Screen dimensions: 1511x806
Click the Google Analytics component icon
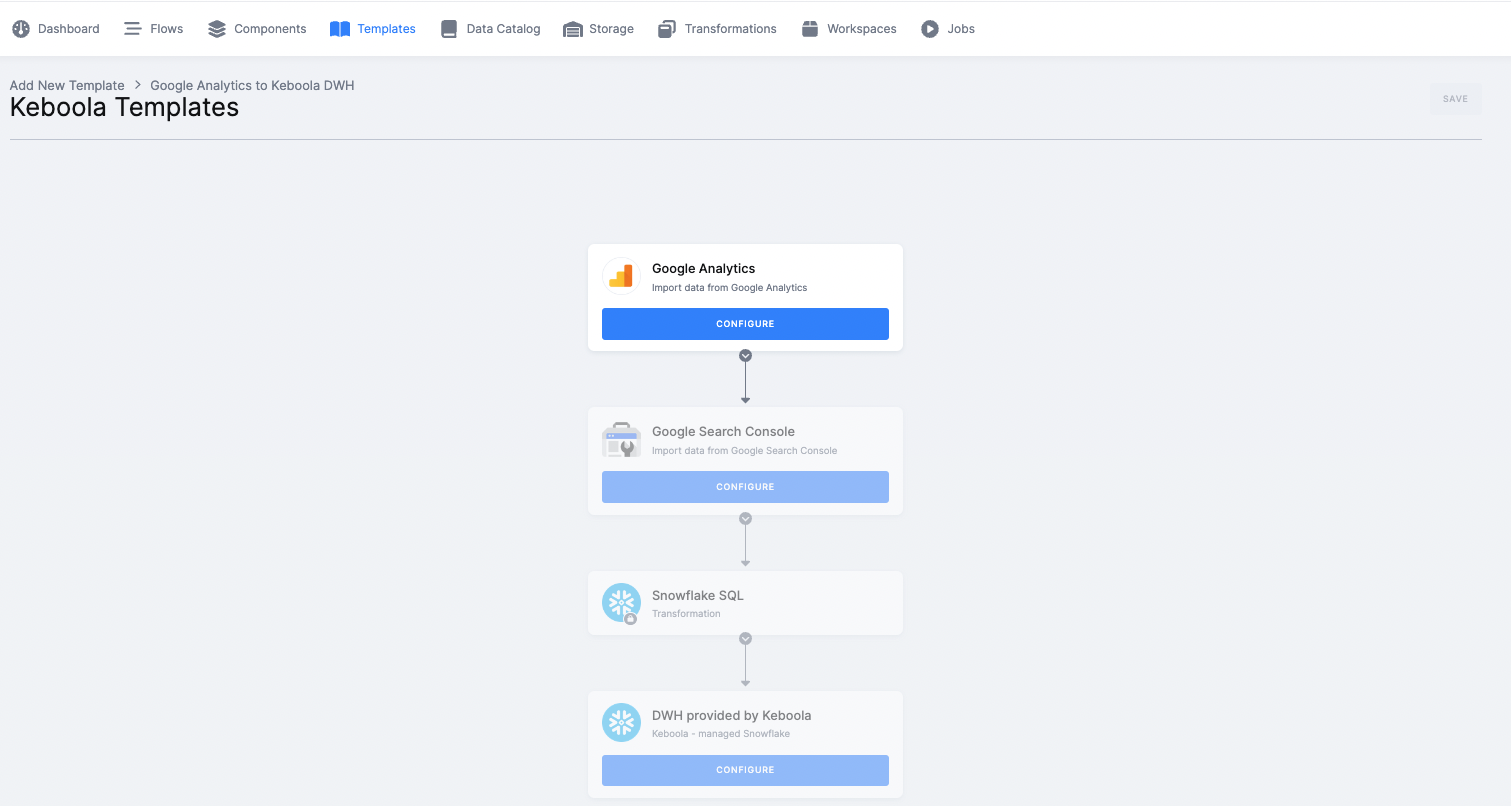click(x=621, y=276)
